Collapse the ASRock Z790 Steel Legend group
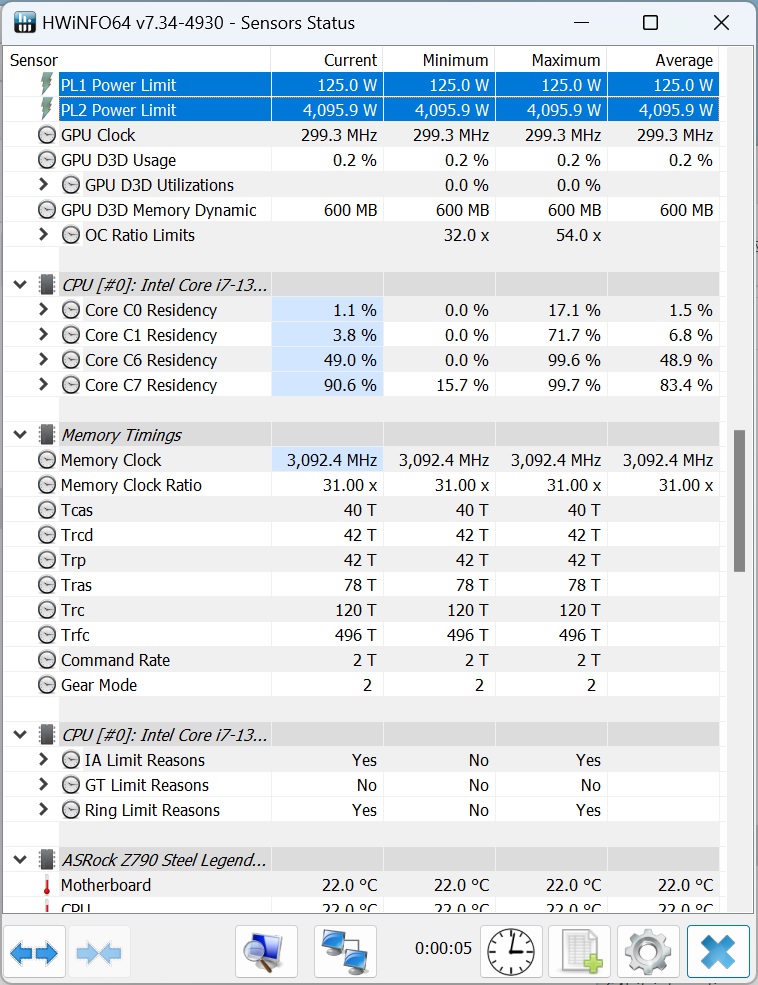The width and height of the screenshot is (758, 985). (x=20, y=860)
